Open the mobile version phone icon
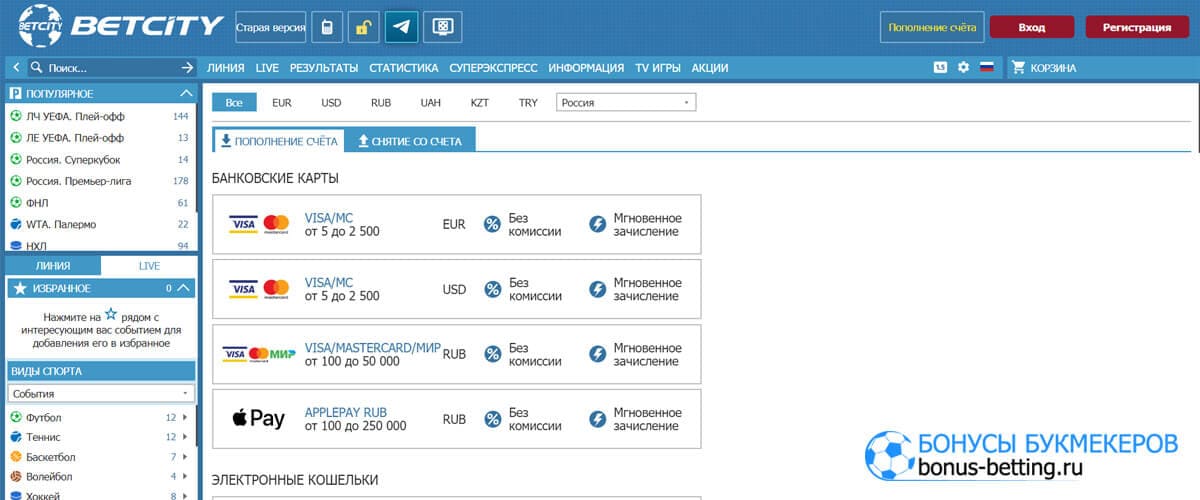This screenshot has width=1200, height=500. [x=325, y=28]
